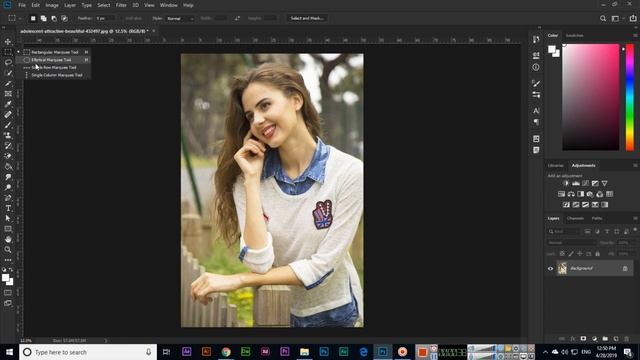
Task: Toggle the layer filter on/off switch
Action: [635, 229]
